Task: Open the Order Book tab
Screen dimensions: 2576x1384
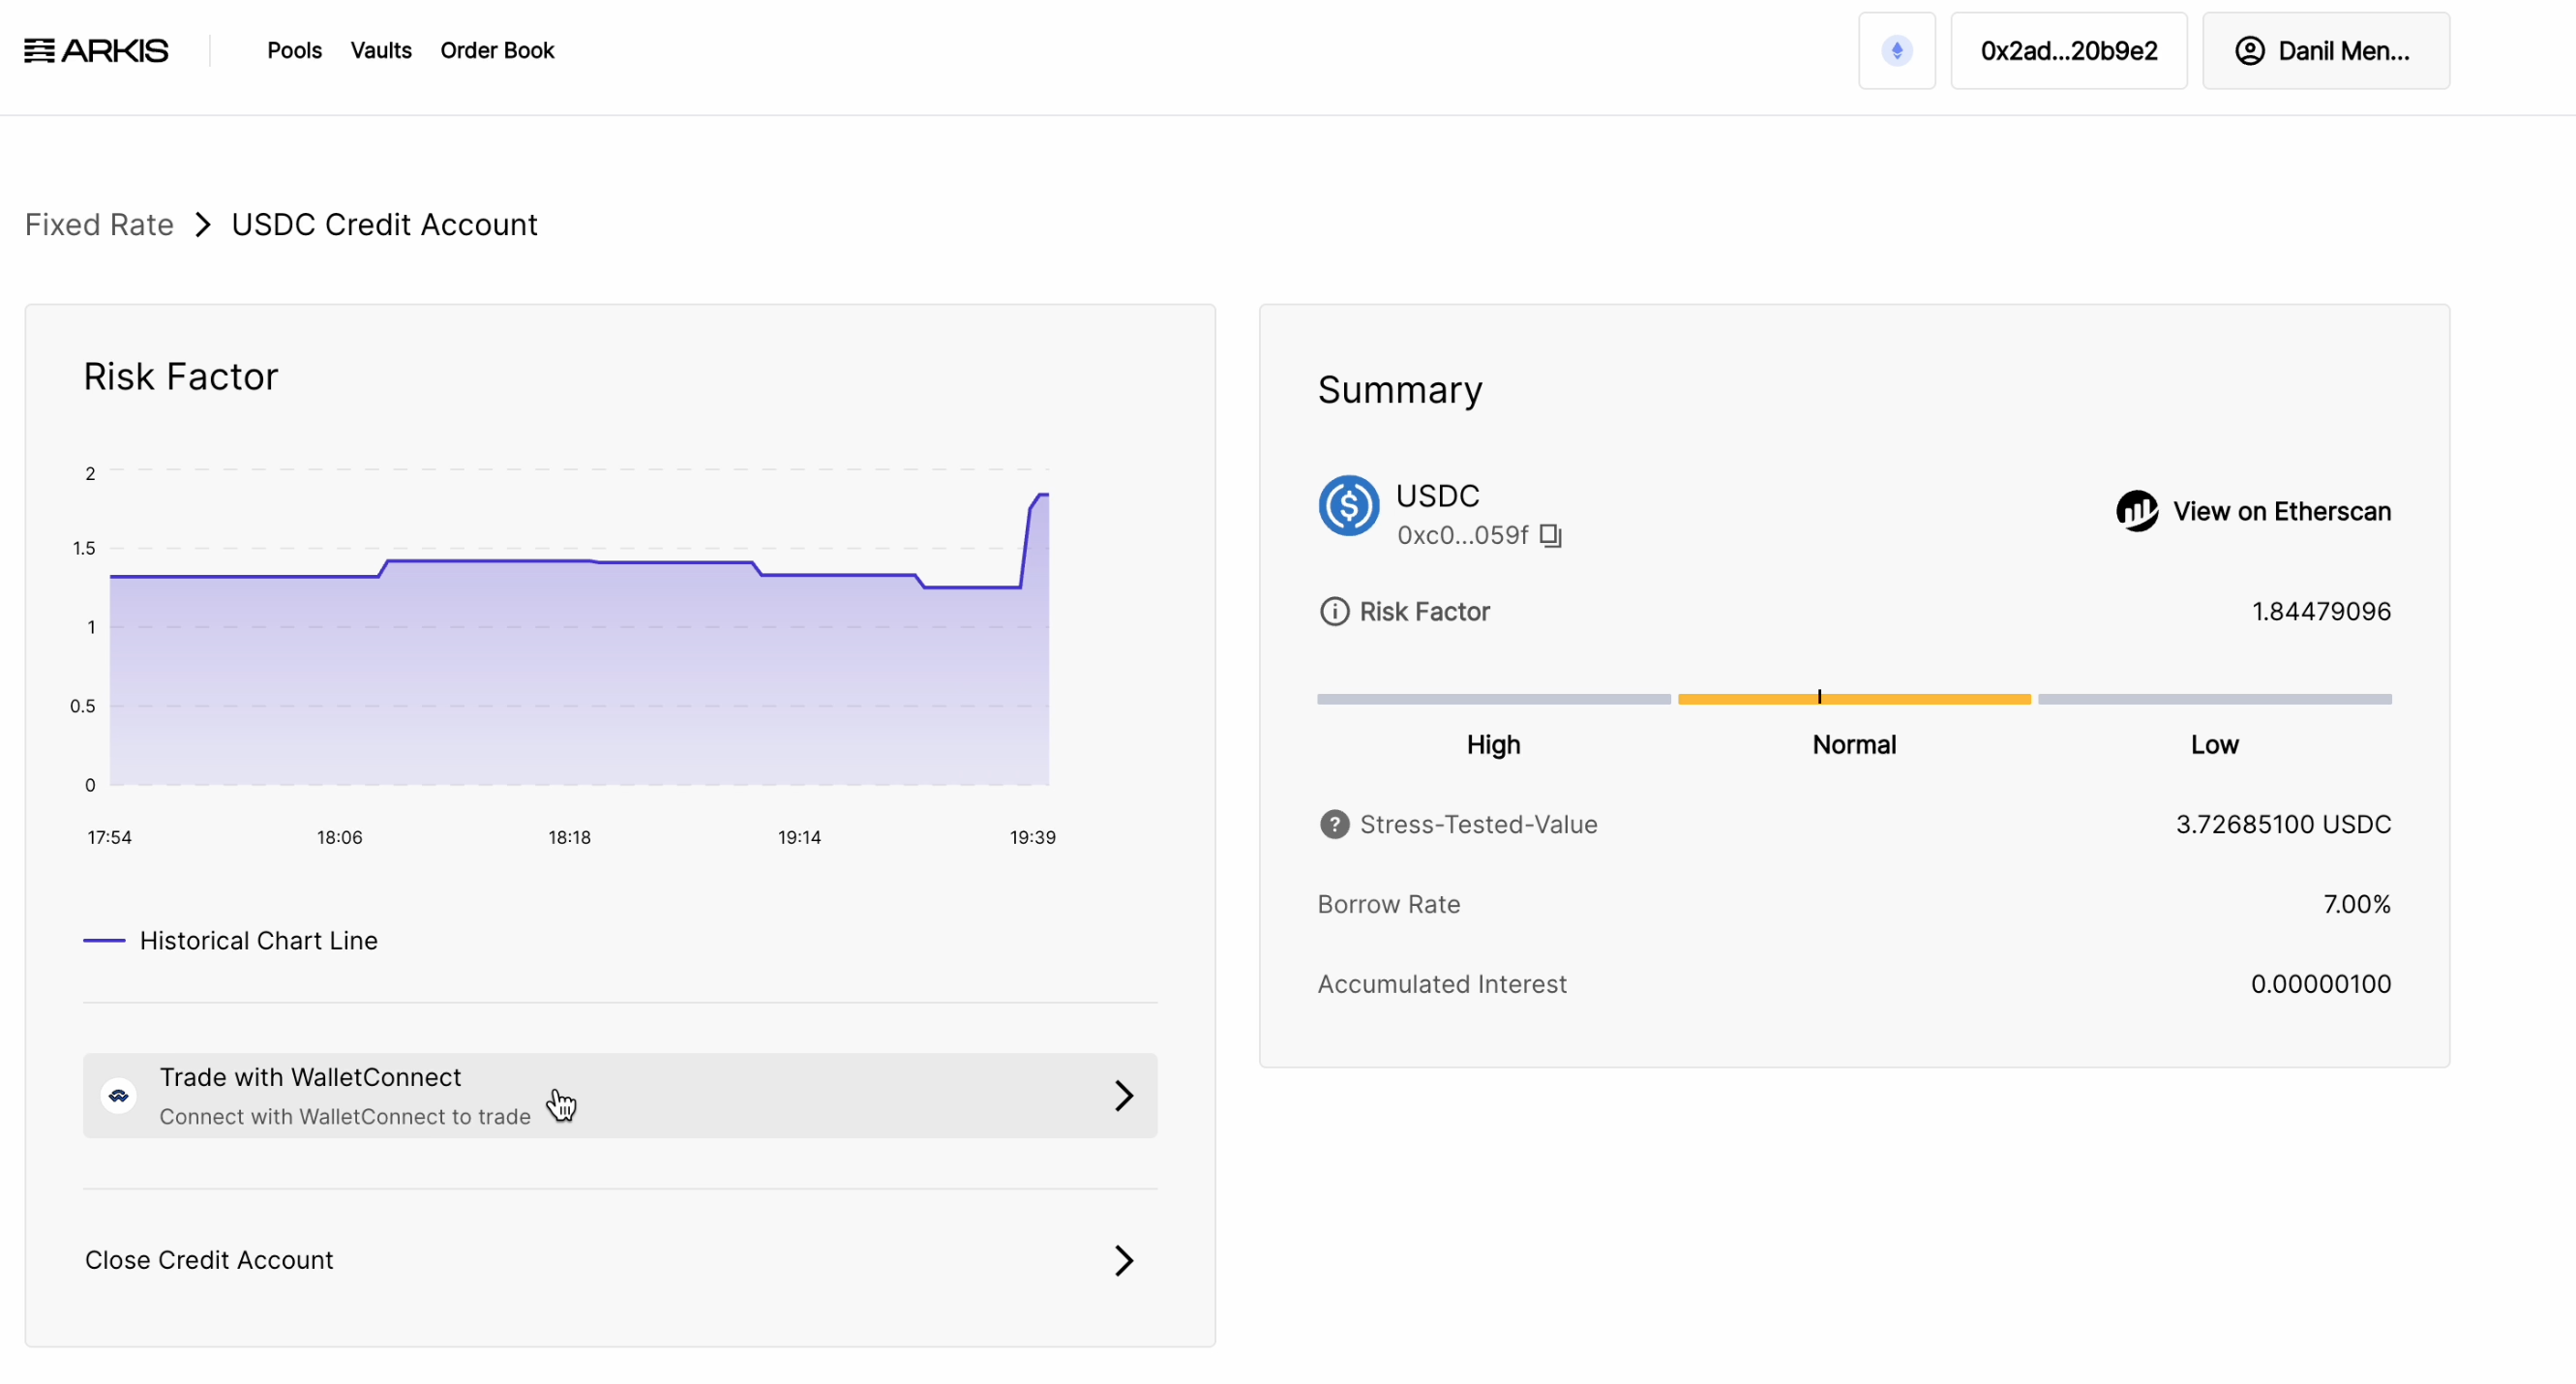Action: pyautogui.click(x=497, y=50)
